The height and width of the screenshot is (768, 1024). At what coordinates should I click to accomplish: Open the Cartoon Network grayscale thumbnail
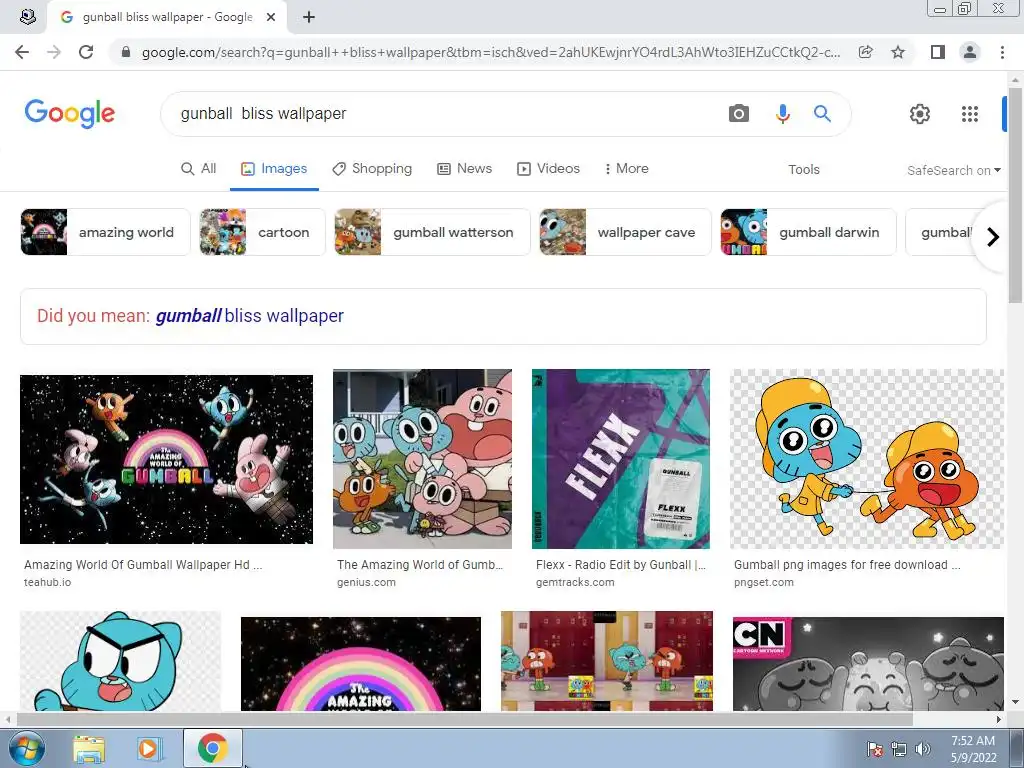868,664
